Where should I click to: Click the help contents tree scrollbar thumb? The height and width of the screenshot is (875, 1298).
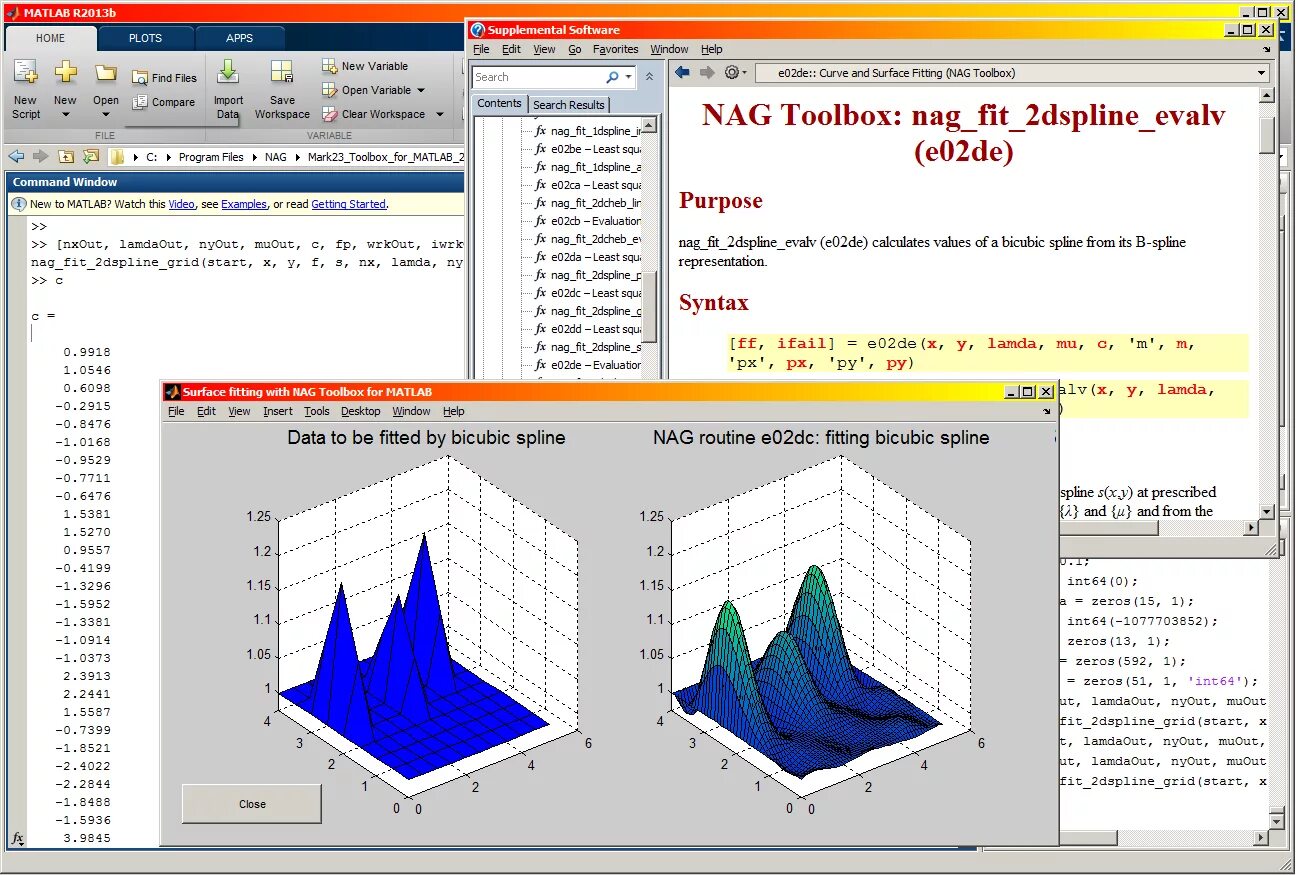tap(649, 306)
